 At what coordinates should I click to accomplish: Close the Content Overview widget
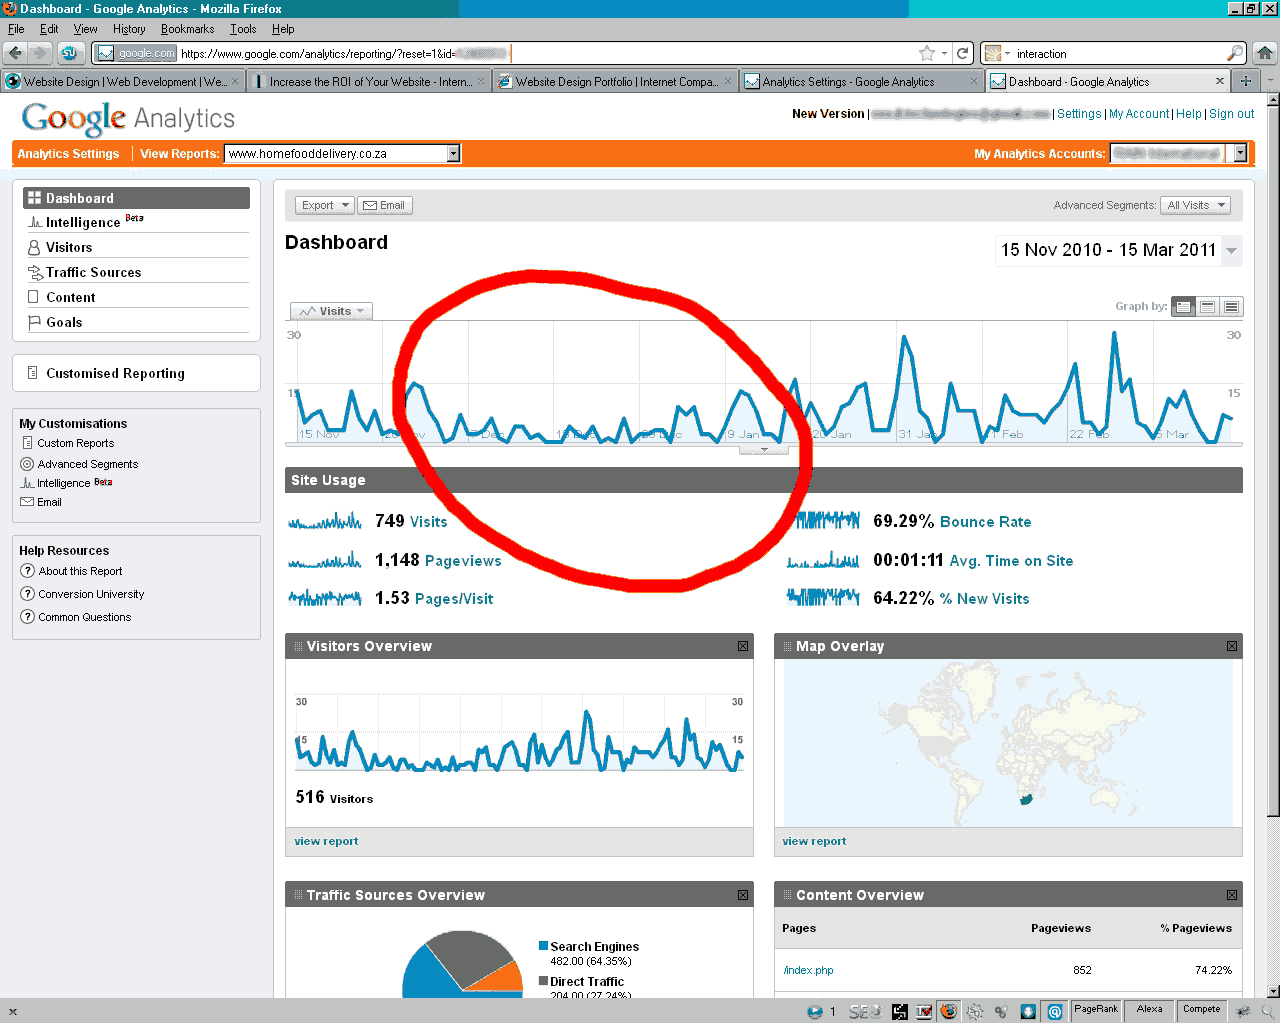[1232, 895]
